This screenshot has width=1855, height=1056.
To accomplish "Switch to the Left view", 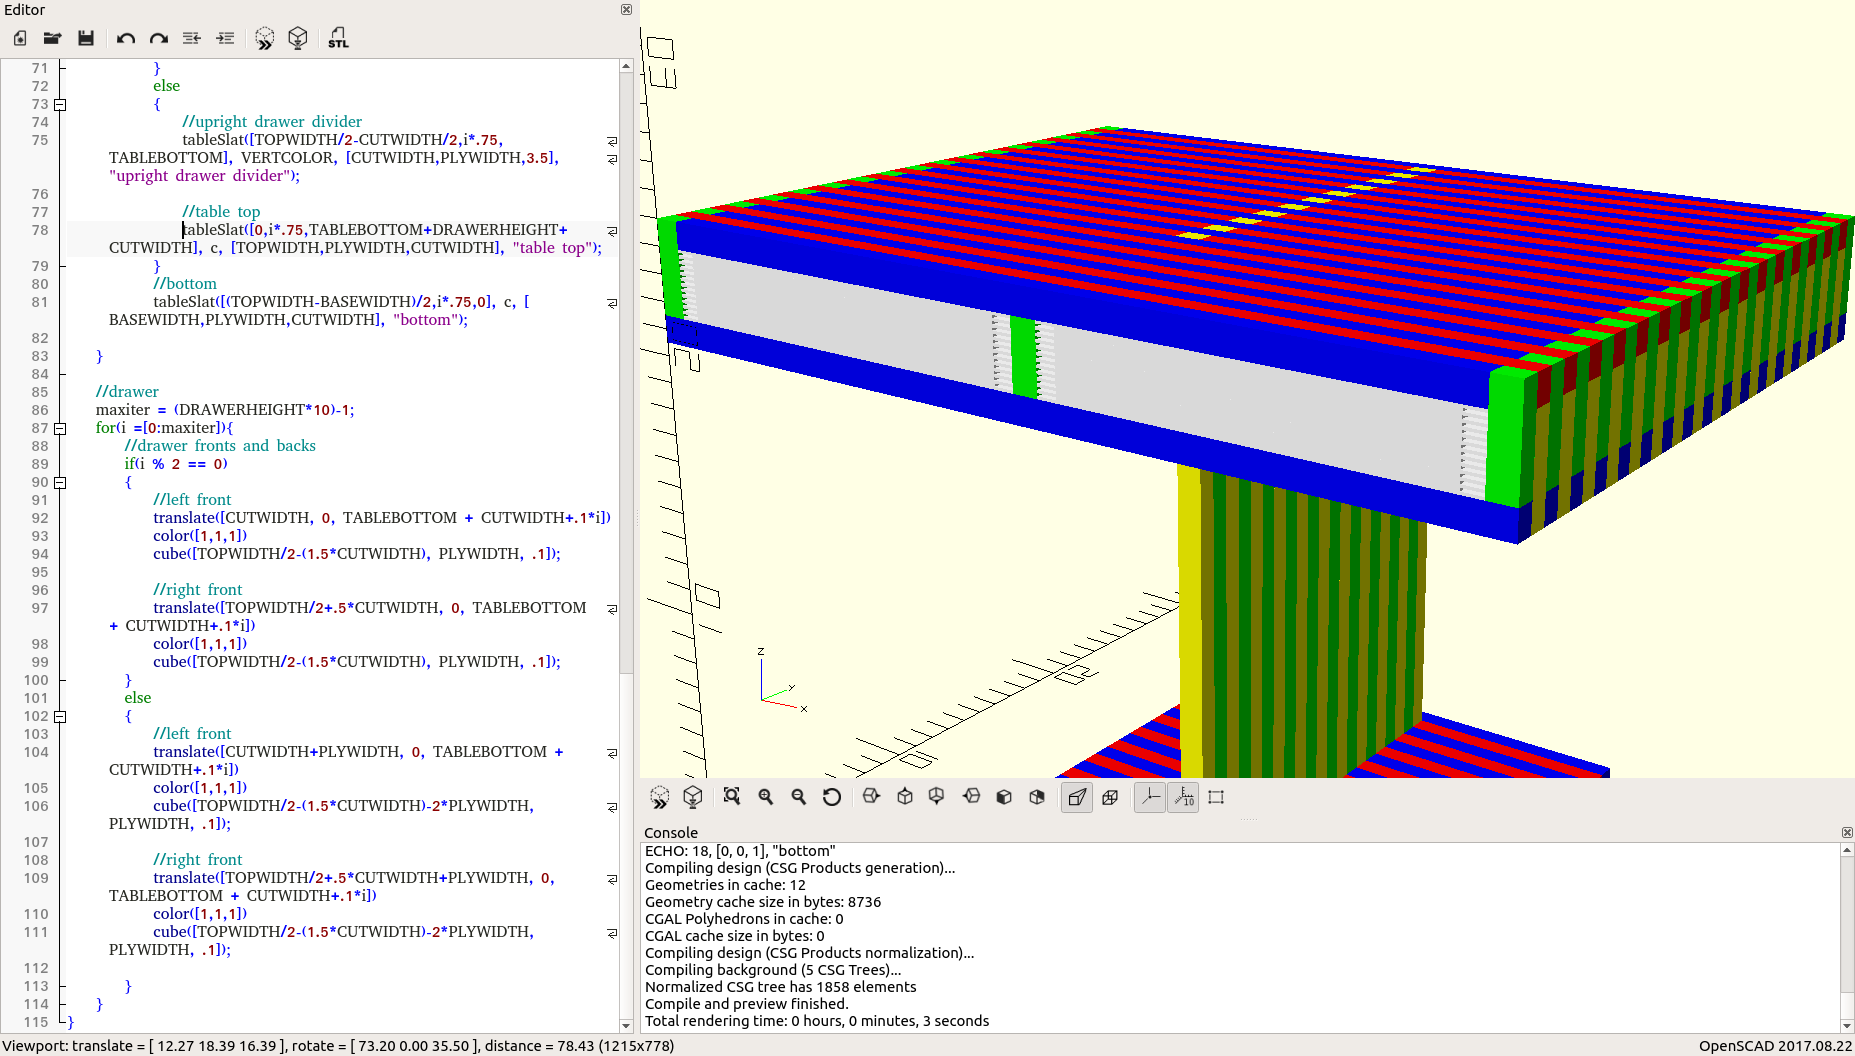I will (x=971, y=797).
